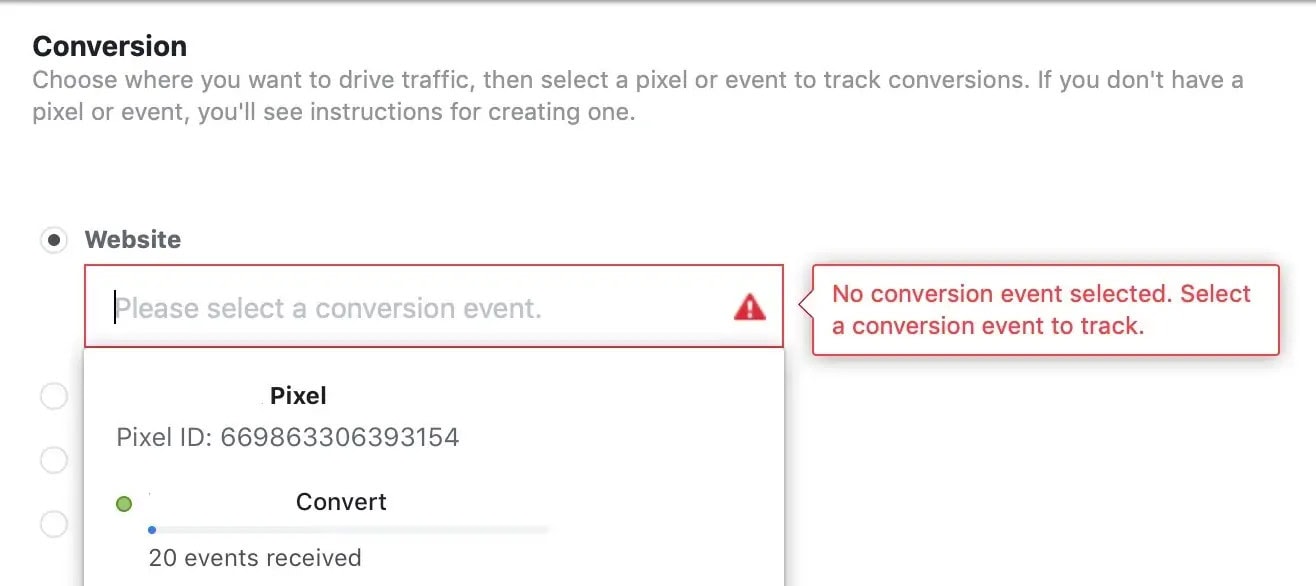Click the 'No conversion event selected' error tooltip
This screenshot has height=586, width=1316.
click(1045, 310)
